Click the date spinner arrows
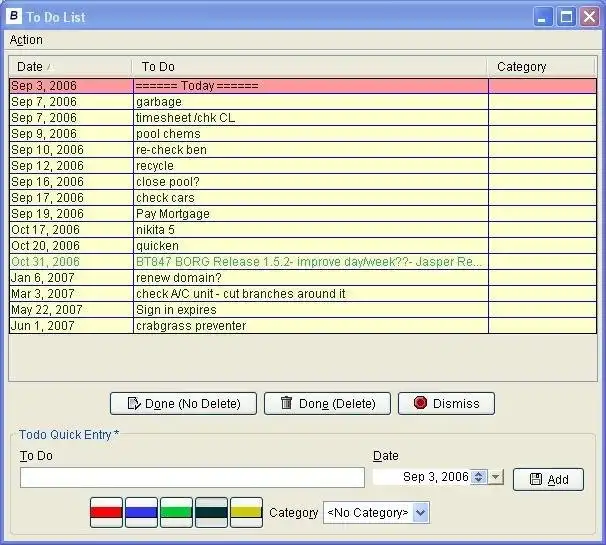The width and height of the screenshot is (606, 545). coord(479,478)
